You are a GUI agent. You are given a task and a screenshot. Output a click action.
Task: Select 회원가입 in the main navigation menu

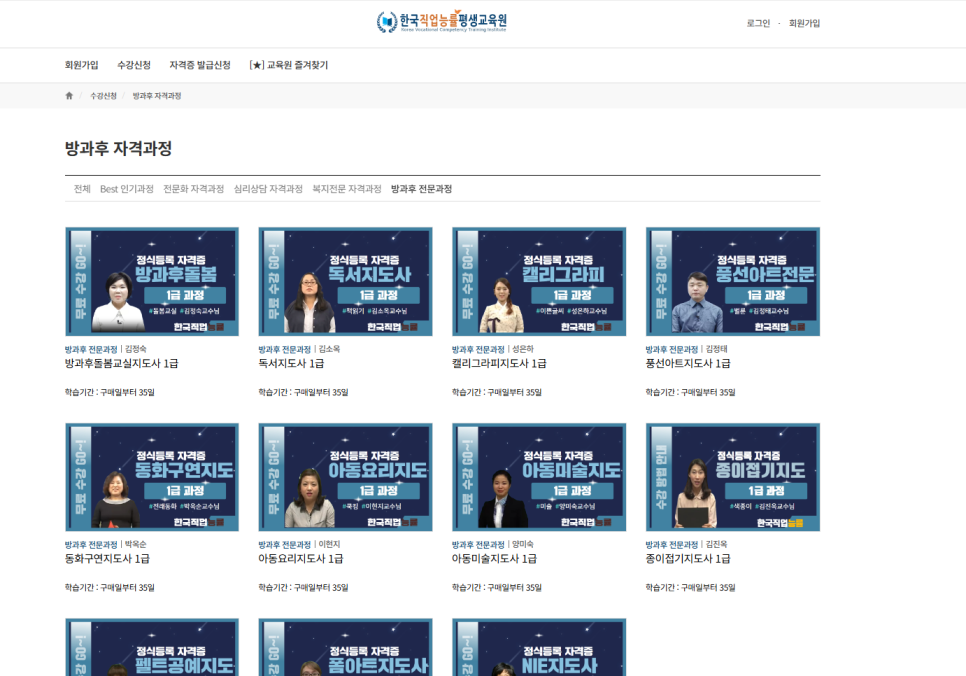82,65
